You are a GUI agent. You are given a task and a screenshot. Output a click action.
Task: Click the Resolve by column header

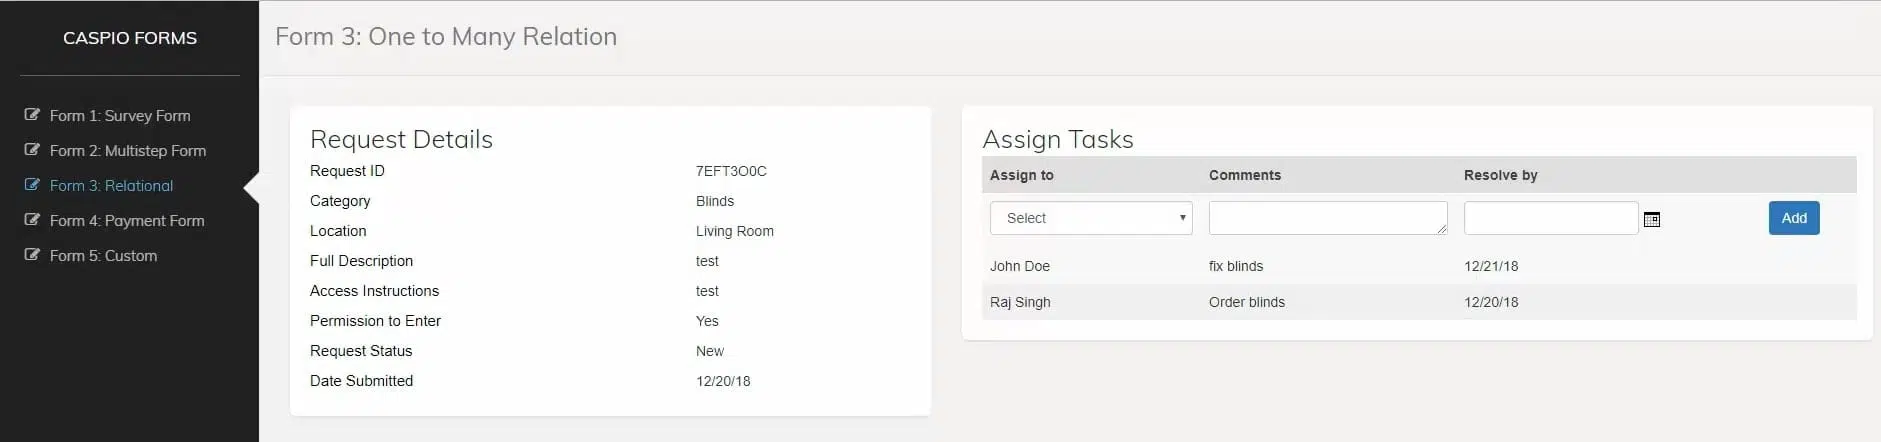click(1500, 175)
